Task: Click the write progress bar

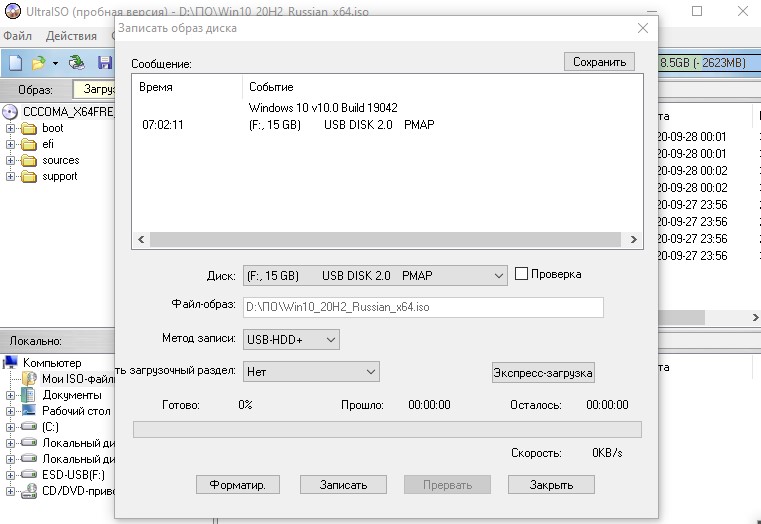Action: point(387,429)
